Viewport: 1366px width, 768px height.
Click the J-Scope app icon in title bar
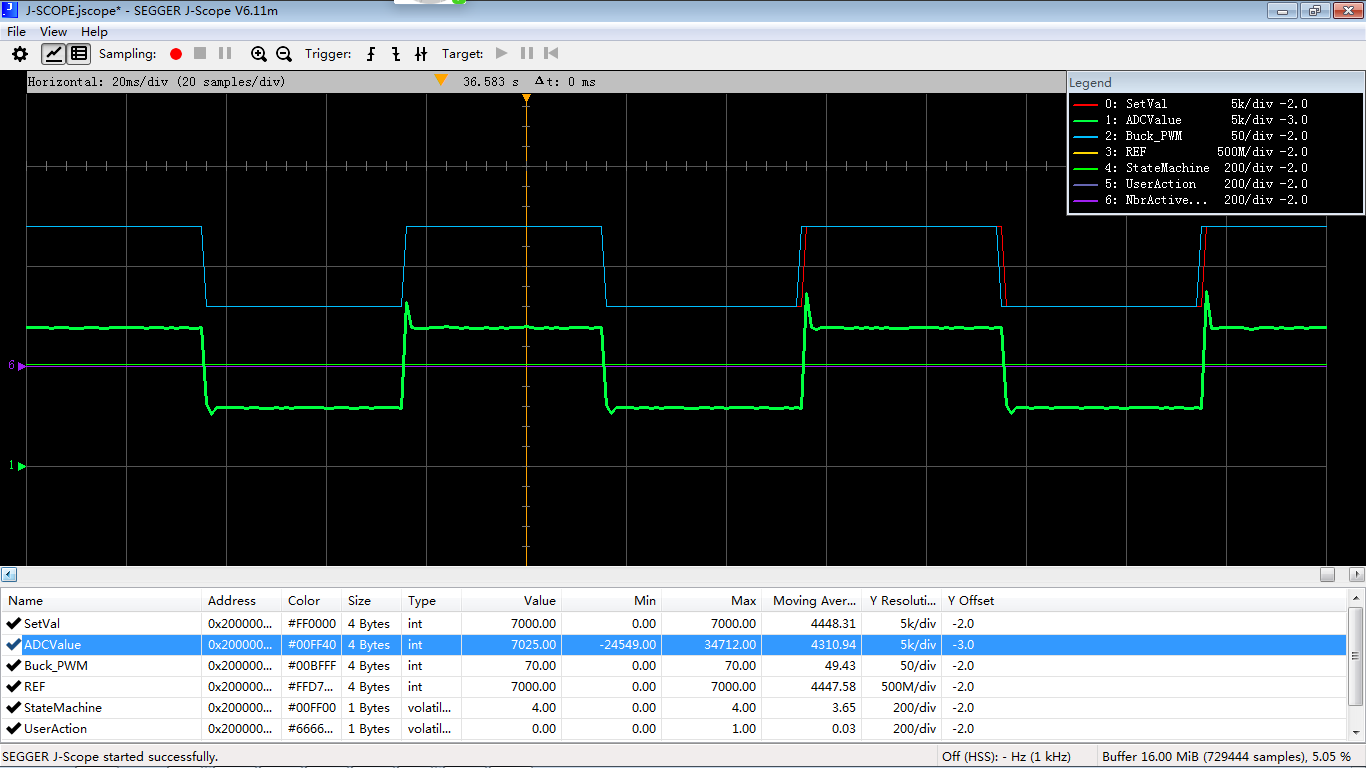pos(11,10)
